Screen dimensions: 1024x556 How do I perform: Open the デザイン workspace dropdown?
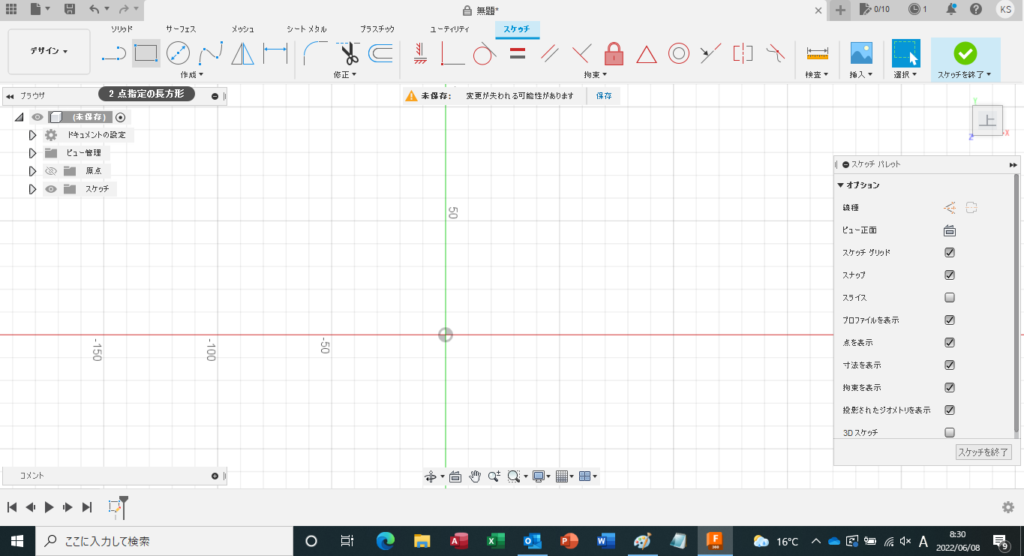click(49, 51)
